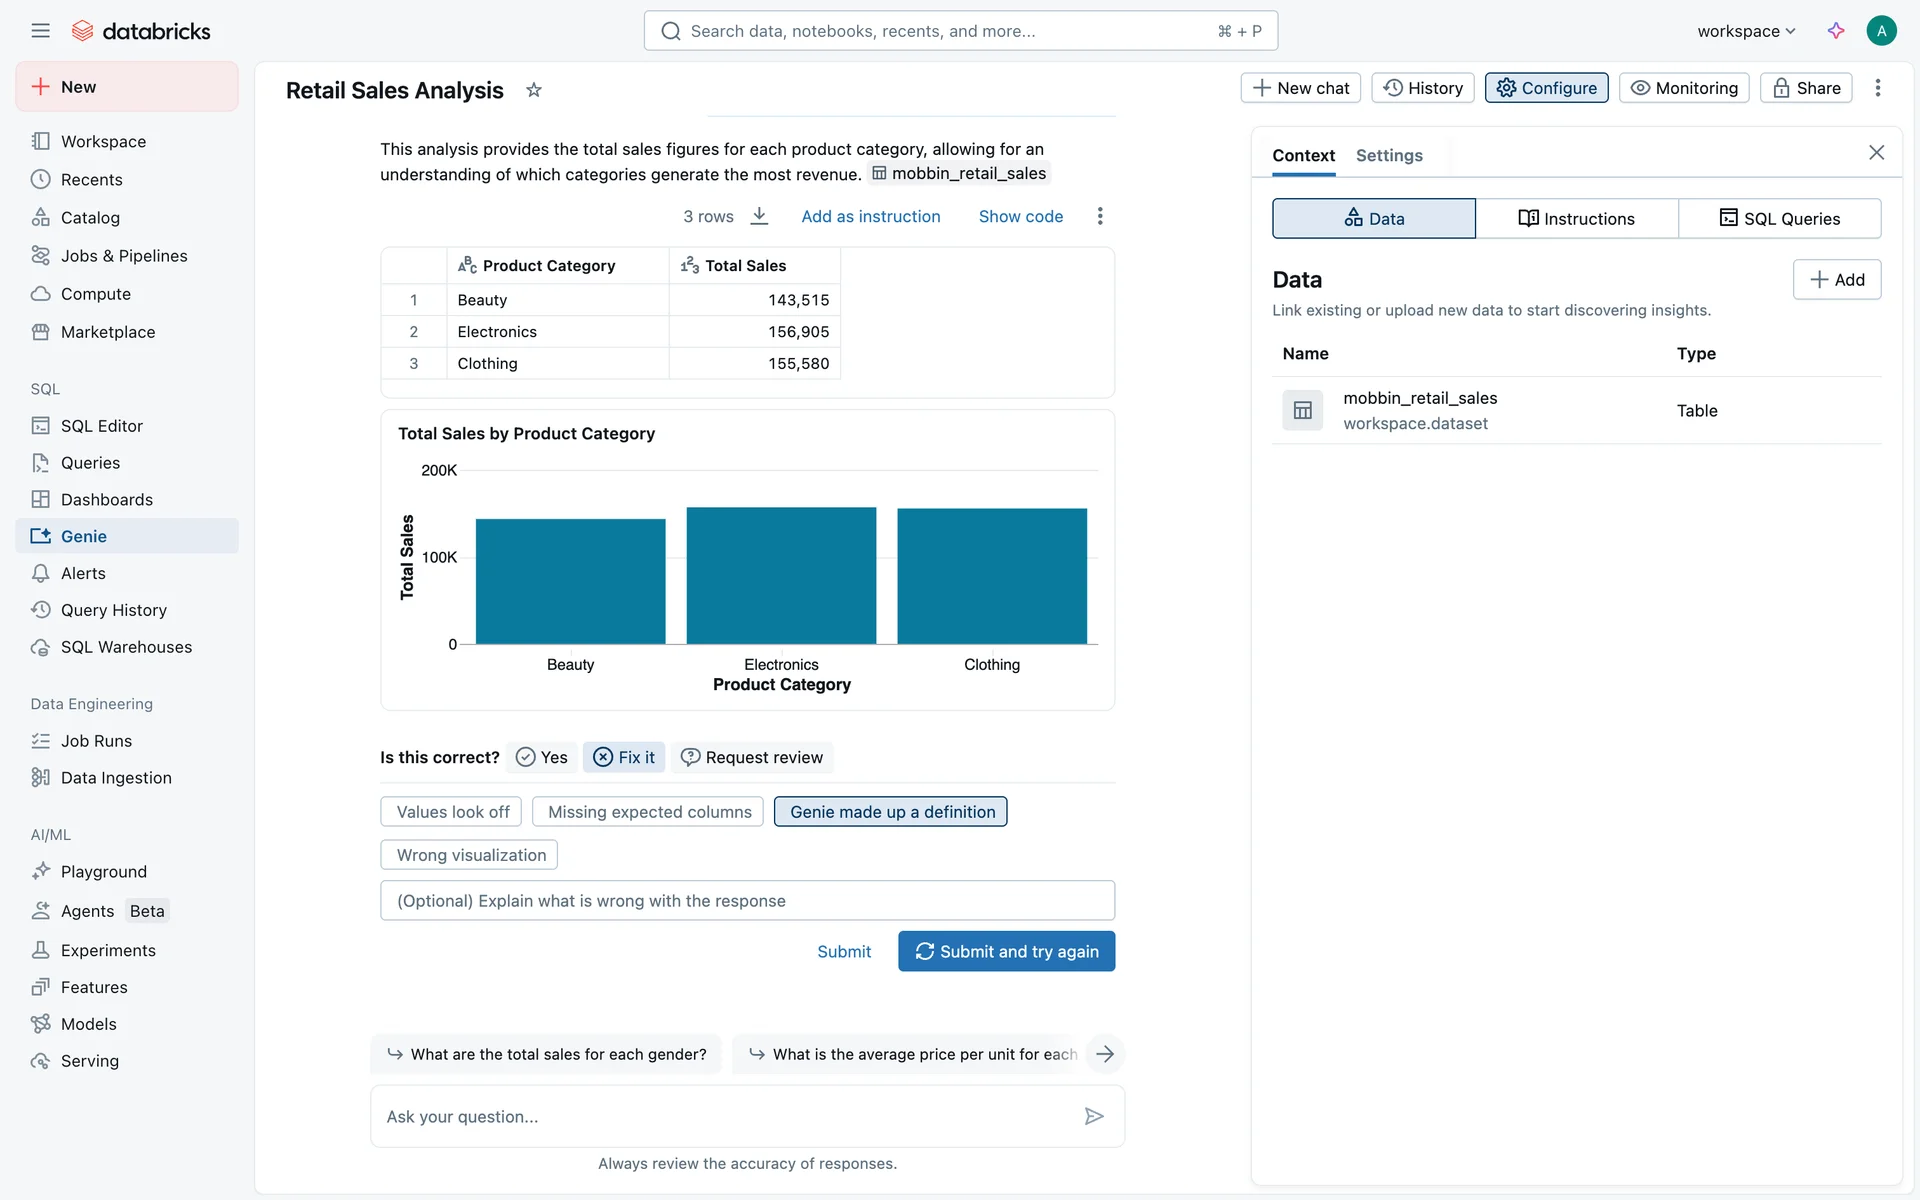Viewport: 1920px width, 1200px height.
Task: Switch to the SQL Queries tab
Action: pyautogui.click(x=1779, y=218)
